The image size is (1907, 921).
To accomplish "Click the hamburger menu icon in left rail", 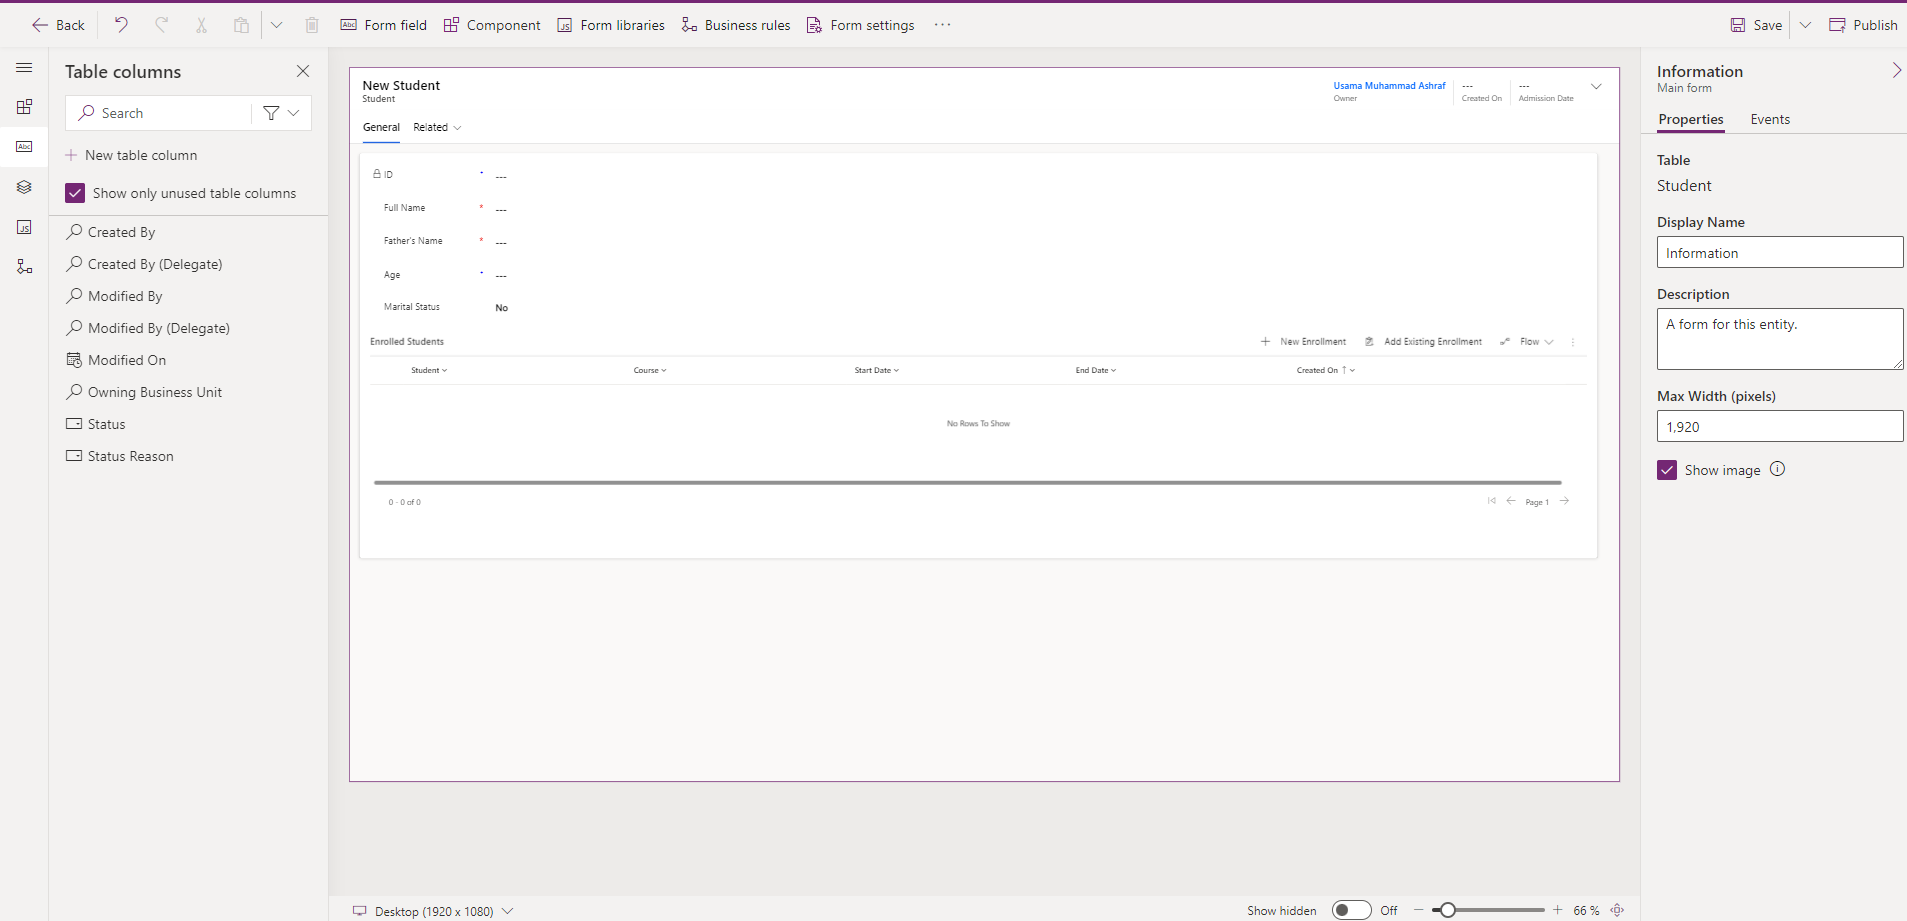I will (24, 68).
